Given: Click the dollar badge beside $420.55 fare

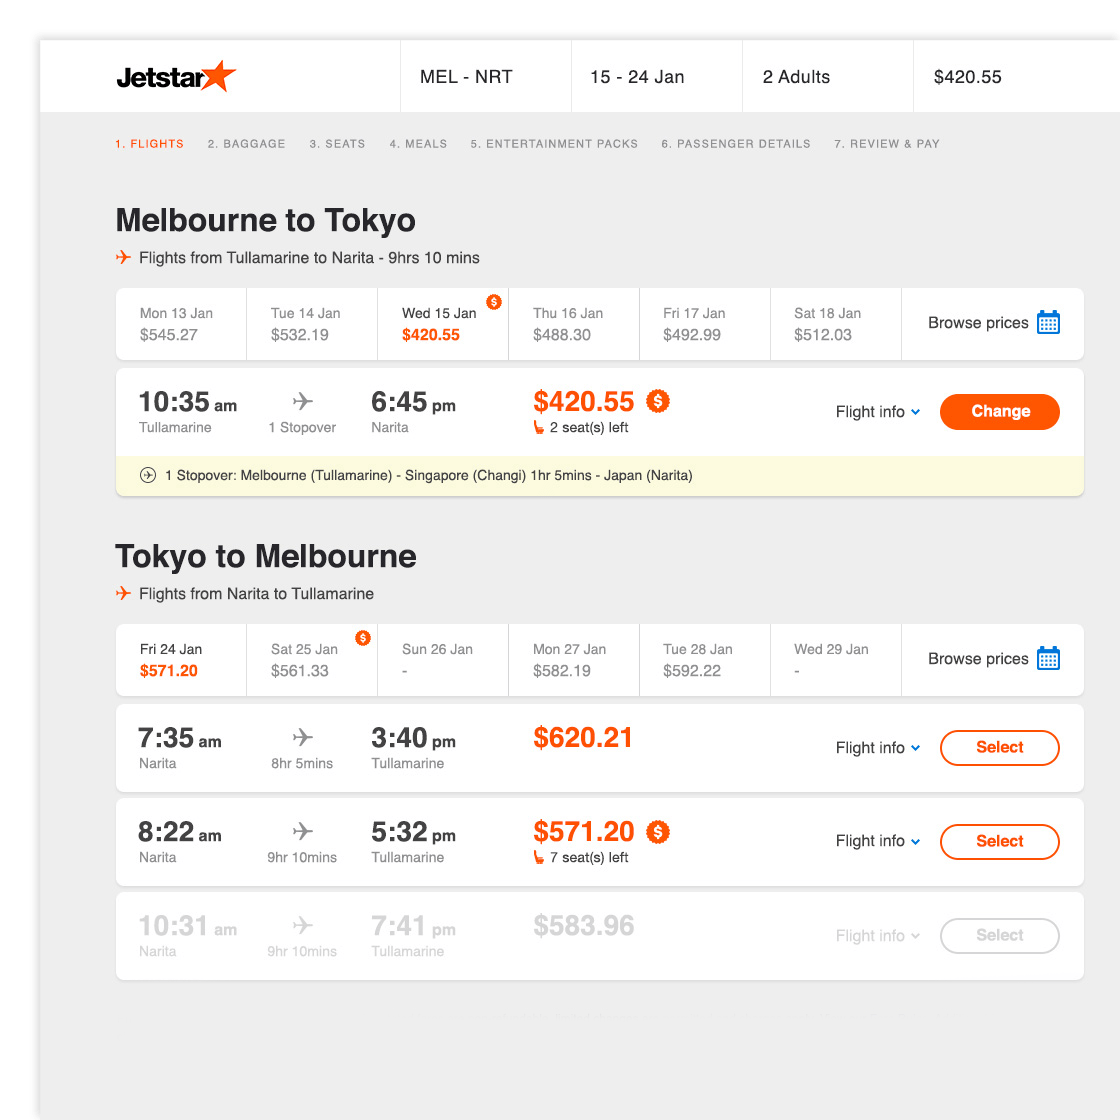Looking at the screenshot, I should coord(658,401).
